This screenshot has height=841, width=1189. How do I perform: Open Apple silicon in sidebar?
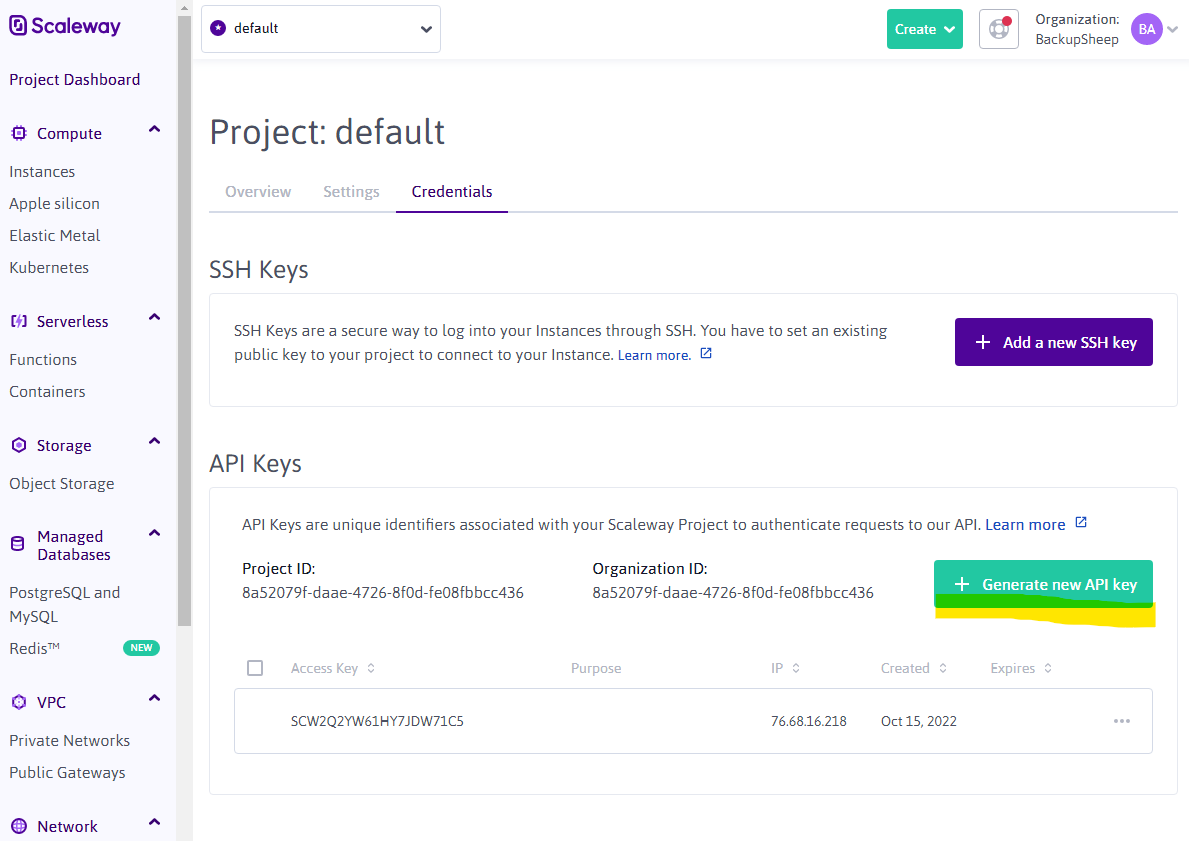pos(55,204)
